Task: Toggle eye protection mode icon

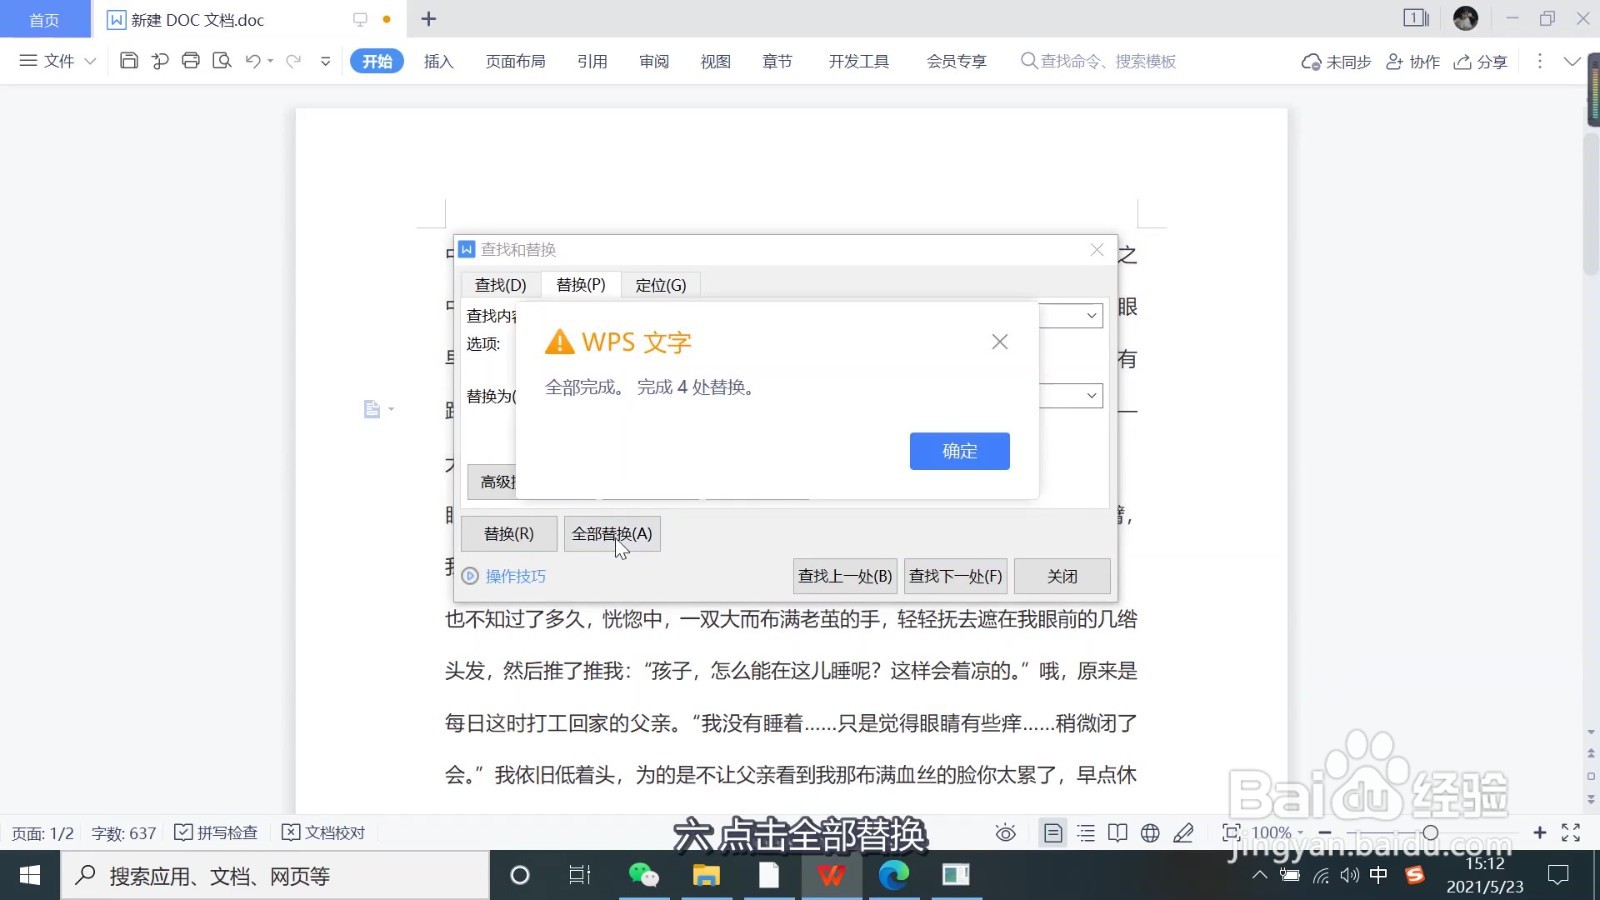Action: (x=1006, y=833)
